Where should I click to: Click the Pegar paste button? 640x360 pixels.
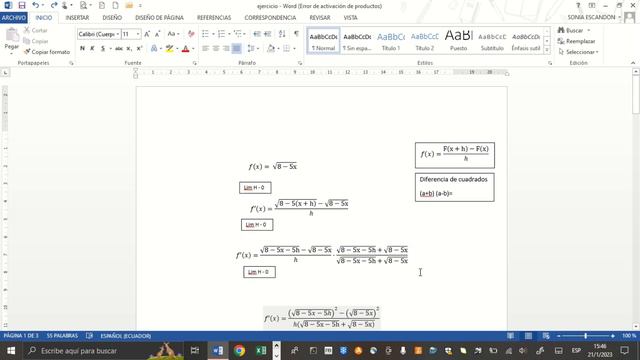[12, 41]
